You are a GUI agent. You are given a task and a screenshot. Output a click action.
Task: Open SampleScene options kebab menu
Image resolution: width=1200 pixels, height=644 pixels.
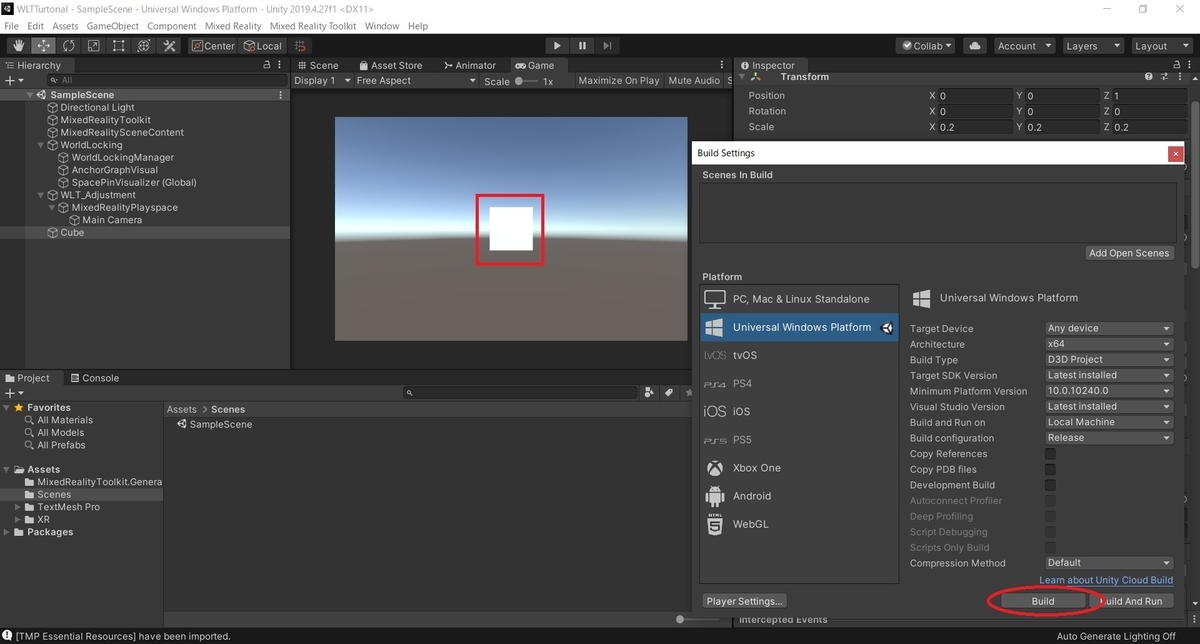click(x=281, y=95)
